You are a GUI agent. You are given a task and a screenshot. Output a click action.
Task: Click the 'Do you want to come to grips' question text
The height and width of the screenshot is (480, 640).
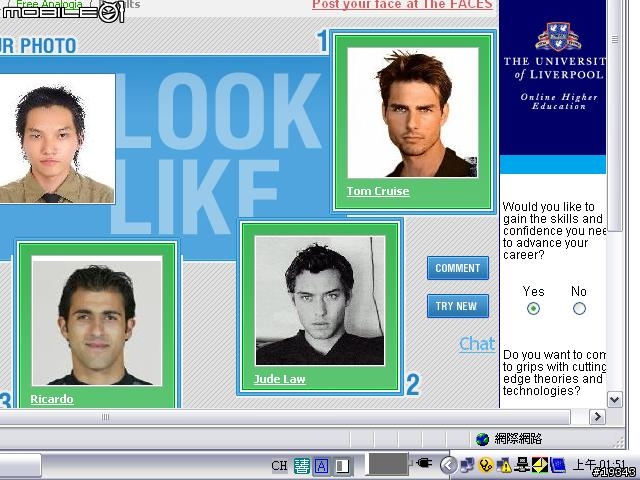554,373
